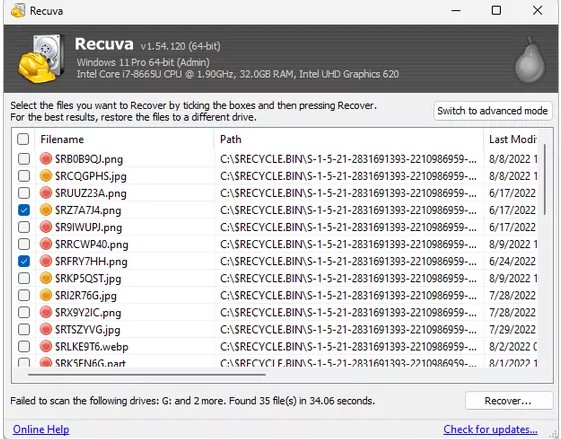Click the 'Windows 11 Pro 64-bit (Admin)' text
Image resolution: width=561 pixels, height=439 pixels.
143,62
